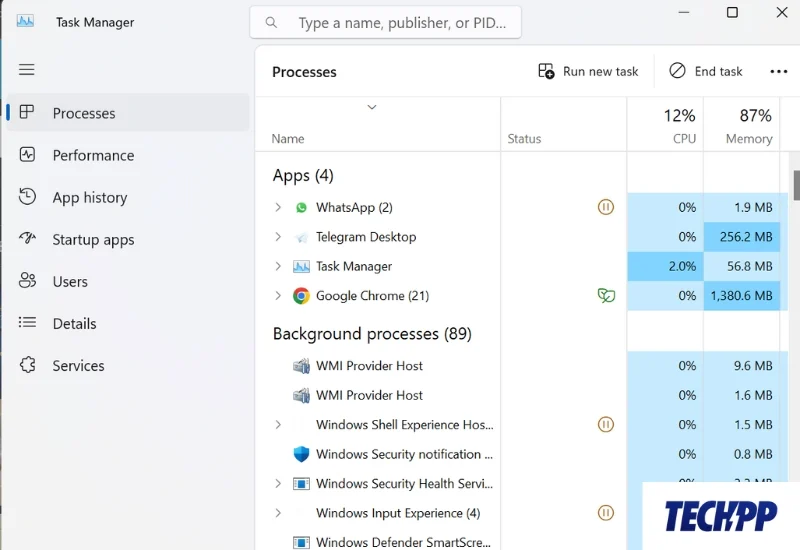Screen dimensions: 800x550
Task: Click the suspended pause icon beside WhatsApp
Action: coord(605,208)
